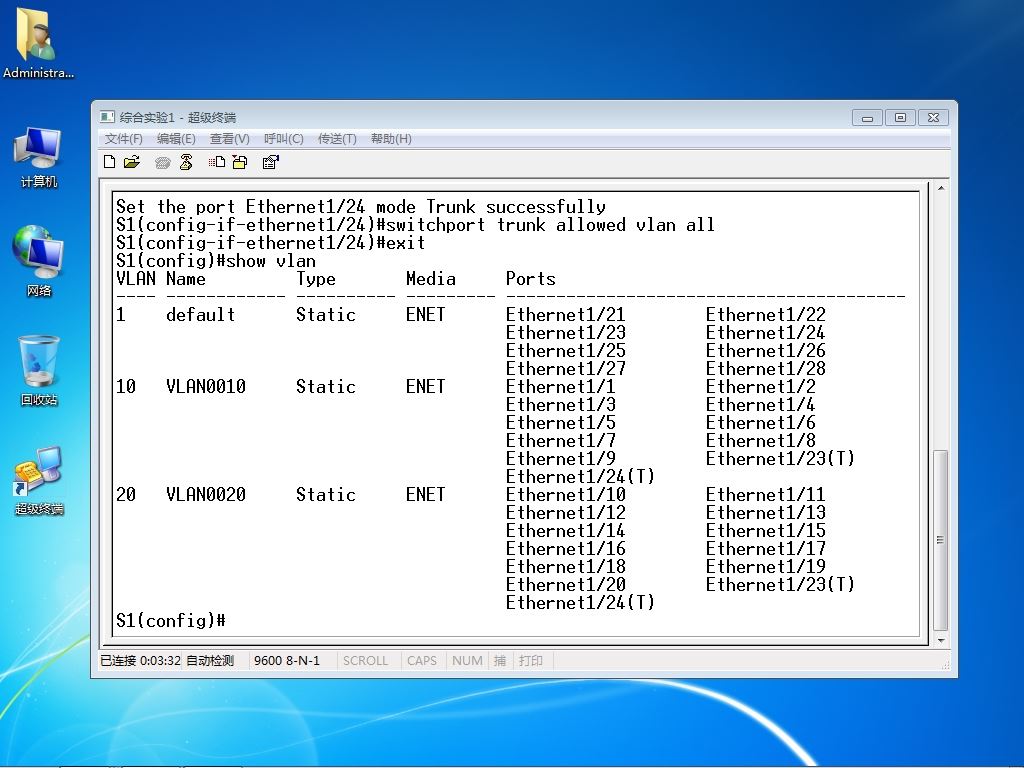Open the 编辑(E) menu
The height and width of the screenshot is (768, 1024).
[176, 138]
